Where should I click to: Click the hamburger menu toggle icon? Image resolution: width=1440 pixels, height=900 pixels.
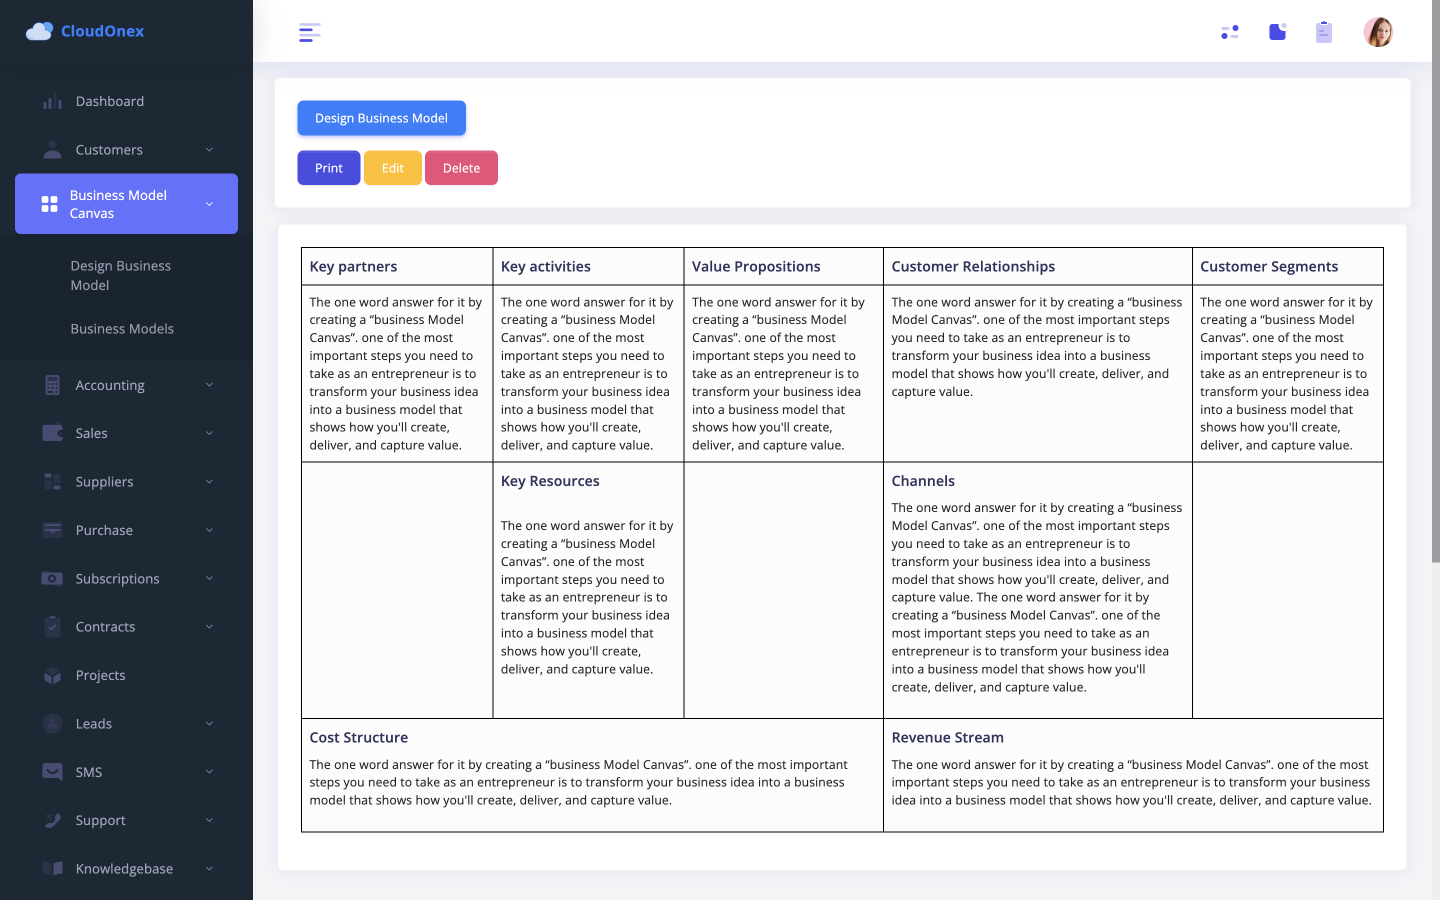(x=309, y=32)
